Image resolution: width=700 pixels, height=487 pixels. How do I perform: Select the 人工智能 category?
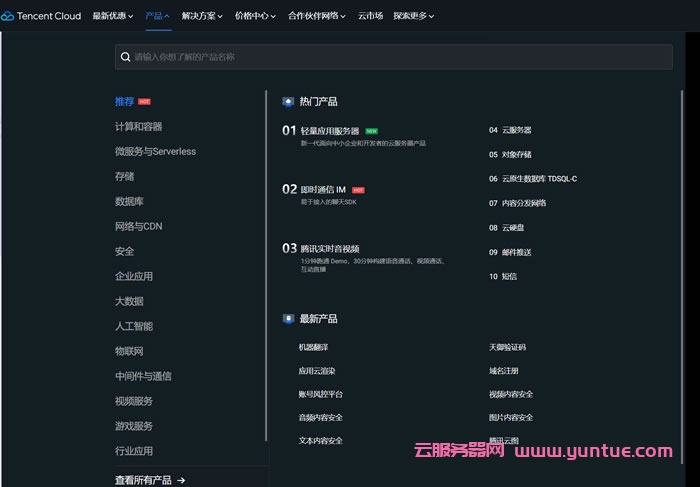pos(133,326)
